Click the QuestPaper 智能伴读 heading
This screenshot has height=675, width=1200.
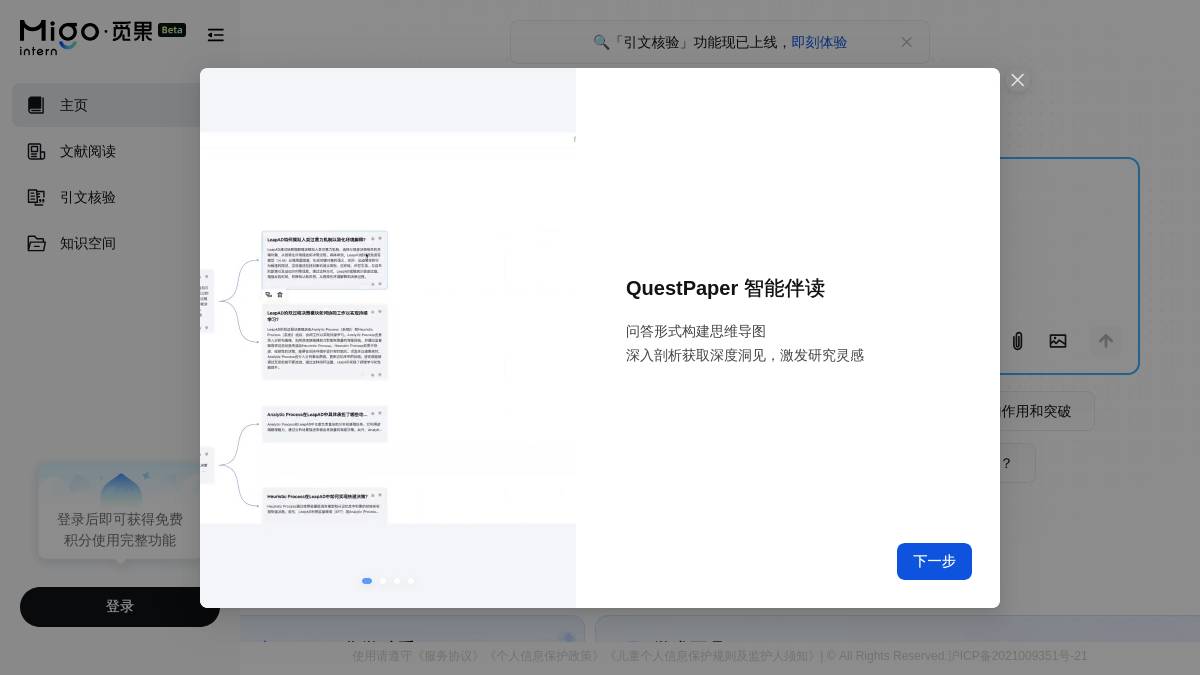pyautogui.click(x=725, y=288)
